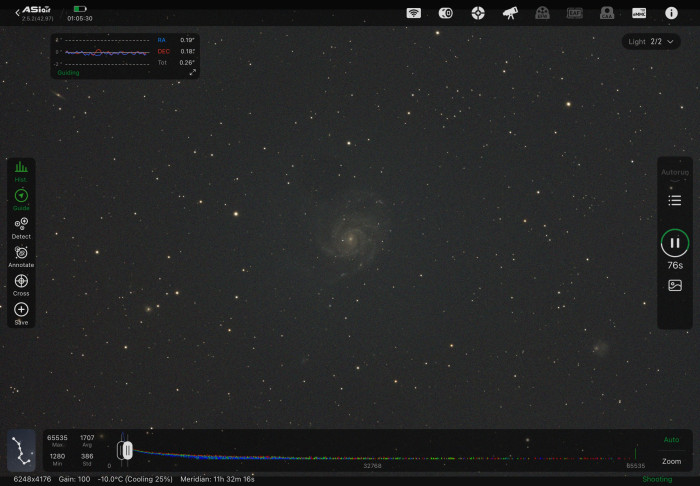Open the image gallery icon

point(675,285)
